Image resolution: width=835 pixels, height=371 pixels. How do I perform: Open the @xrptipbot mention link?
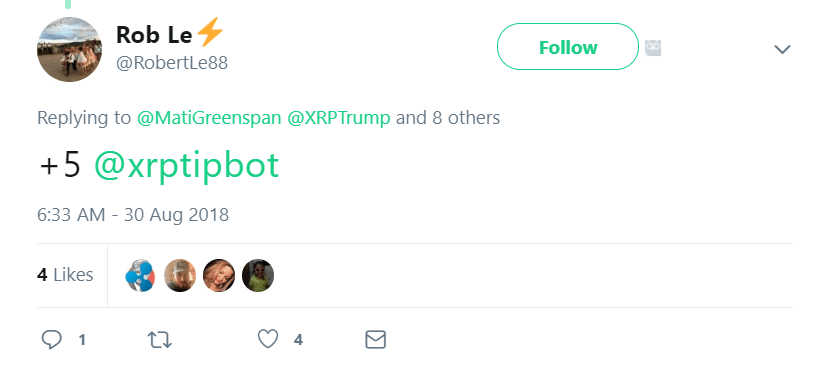point(186,166)
